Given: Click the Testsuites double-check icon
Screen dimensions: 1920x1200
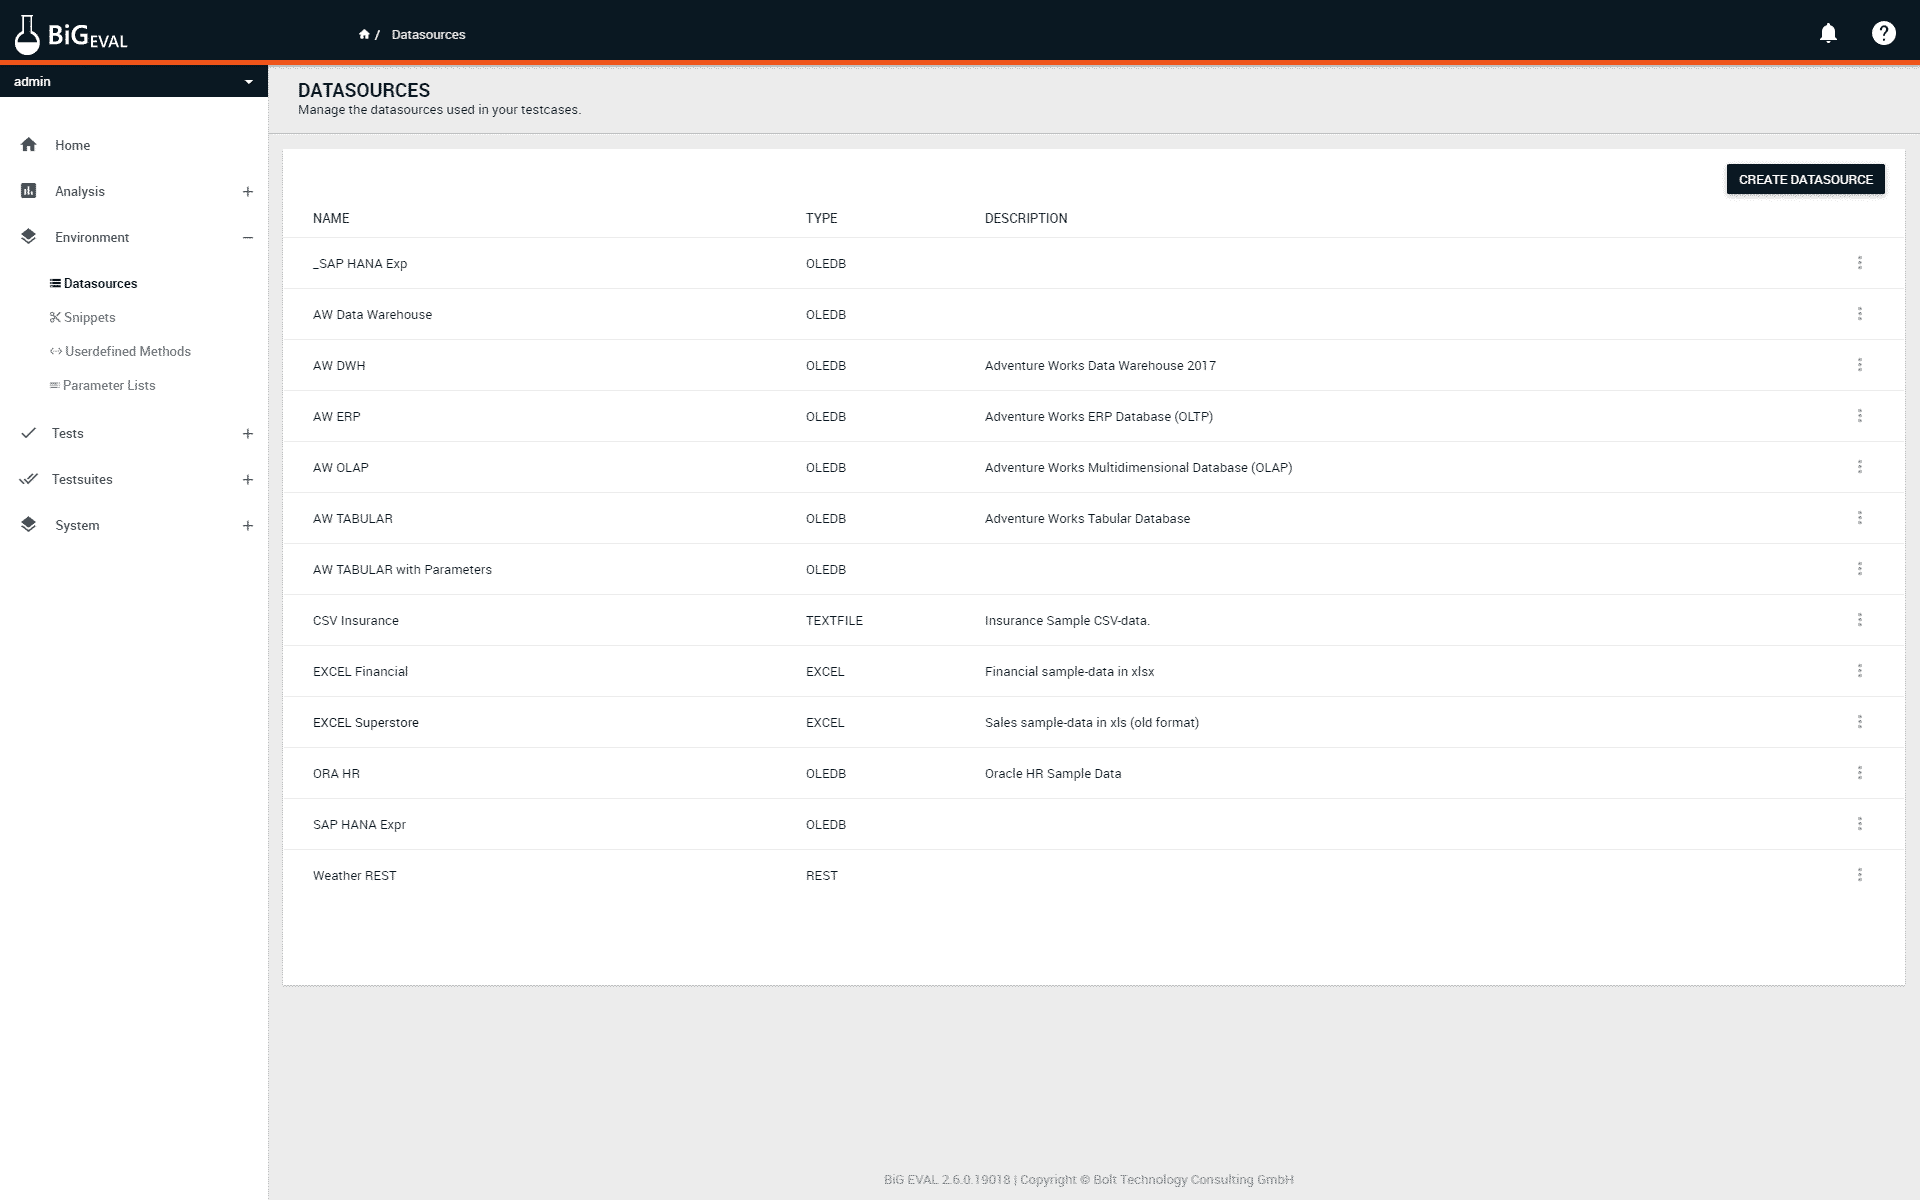Looking at the screenshot, I should point(28,479).
